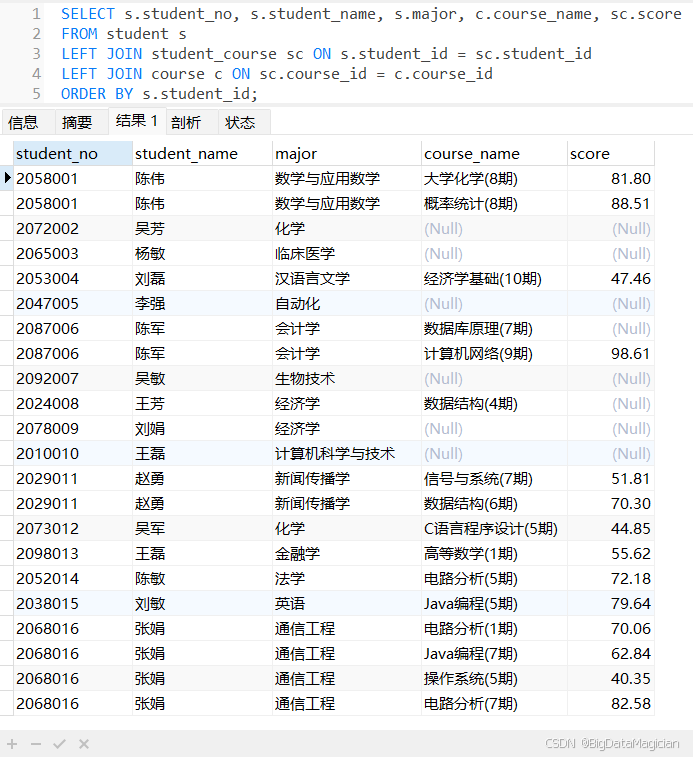Image resolution: width=693 pixels, height=757 pixels.
Task: Add a new record with the plus icon
Action: coord(12,744)
